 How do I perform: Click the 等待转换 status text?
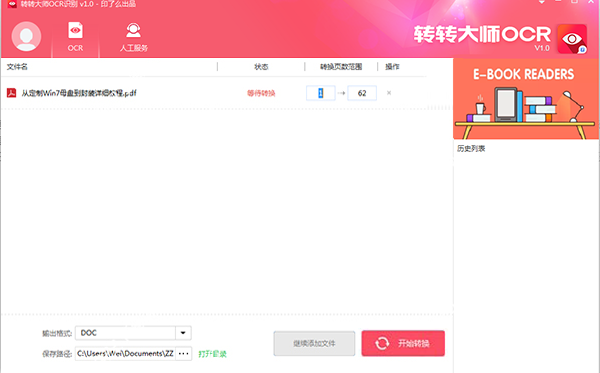pyautogui.click(x=261, y=93)
